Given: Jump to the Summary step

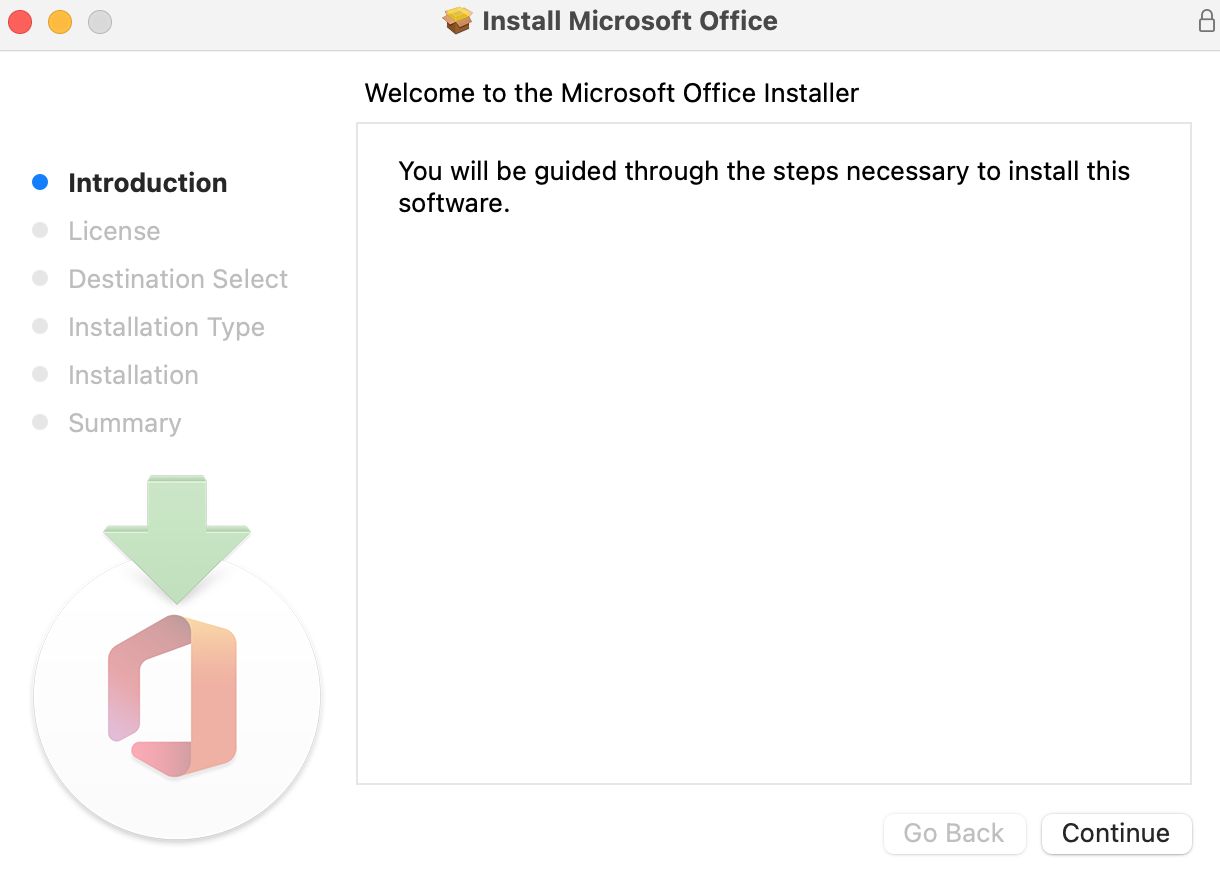Looking at the screenshot, I should pos(125,423).
